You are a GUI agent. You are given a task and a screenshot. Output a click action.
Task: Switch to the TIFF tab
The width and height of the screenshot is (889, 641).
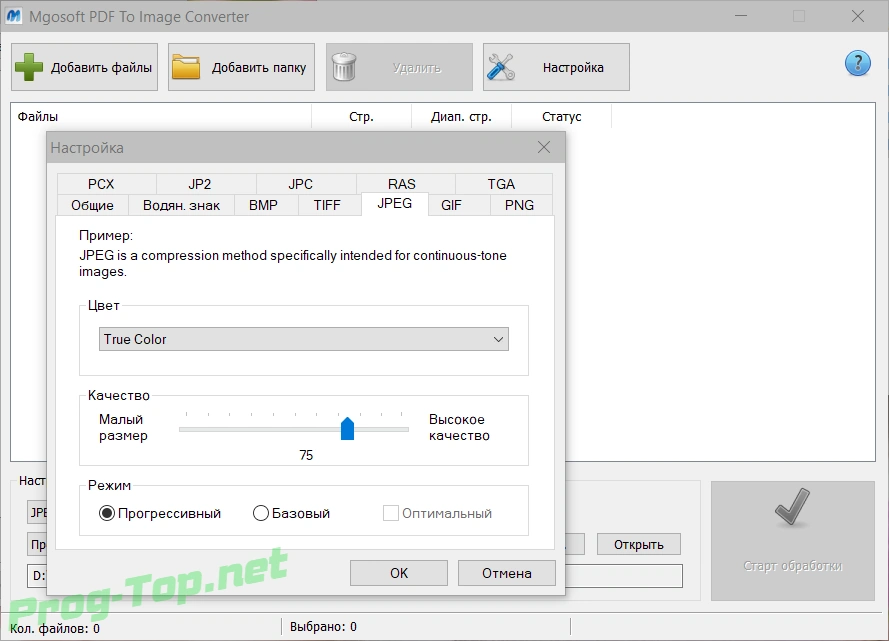pyautogui.click(x=327, y=205)
